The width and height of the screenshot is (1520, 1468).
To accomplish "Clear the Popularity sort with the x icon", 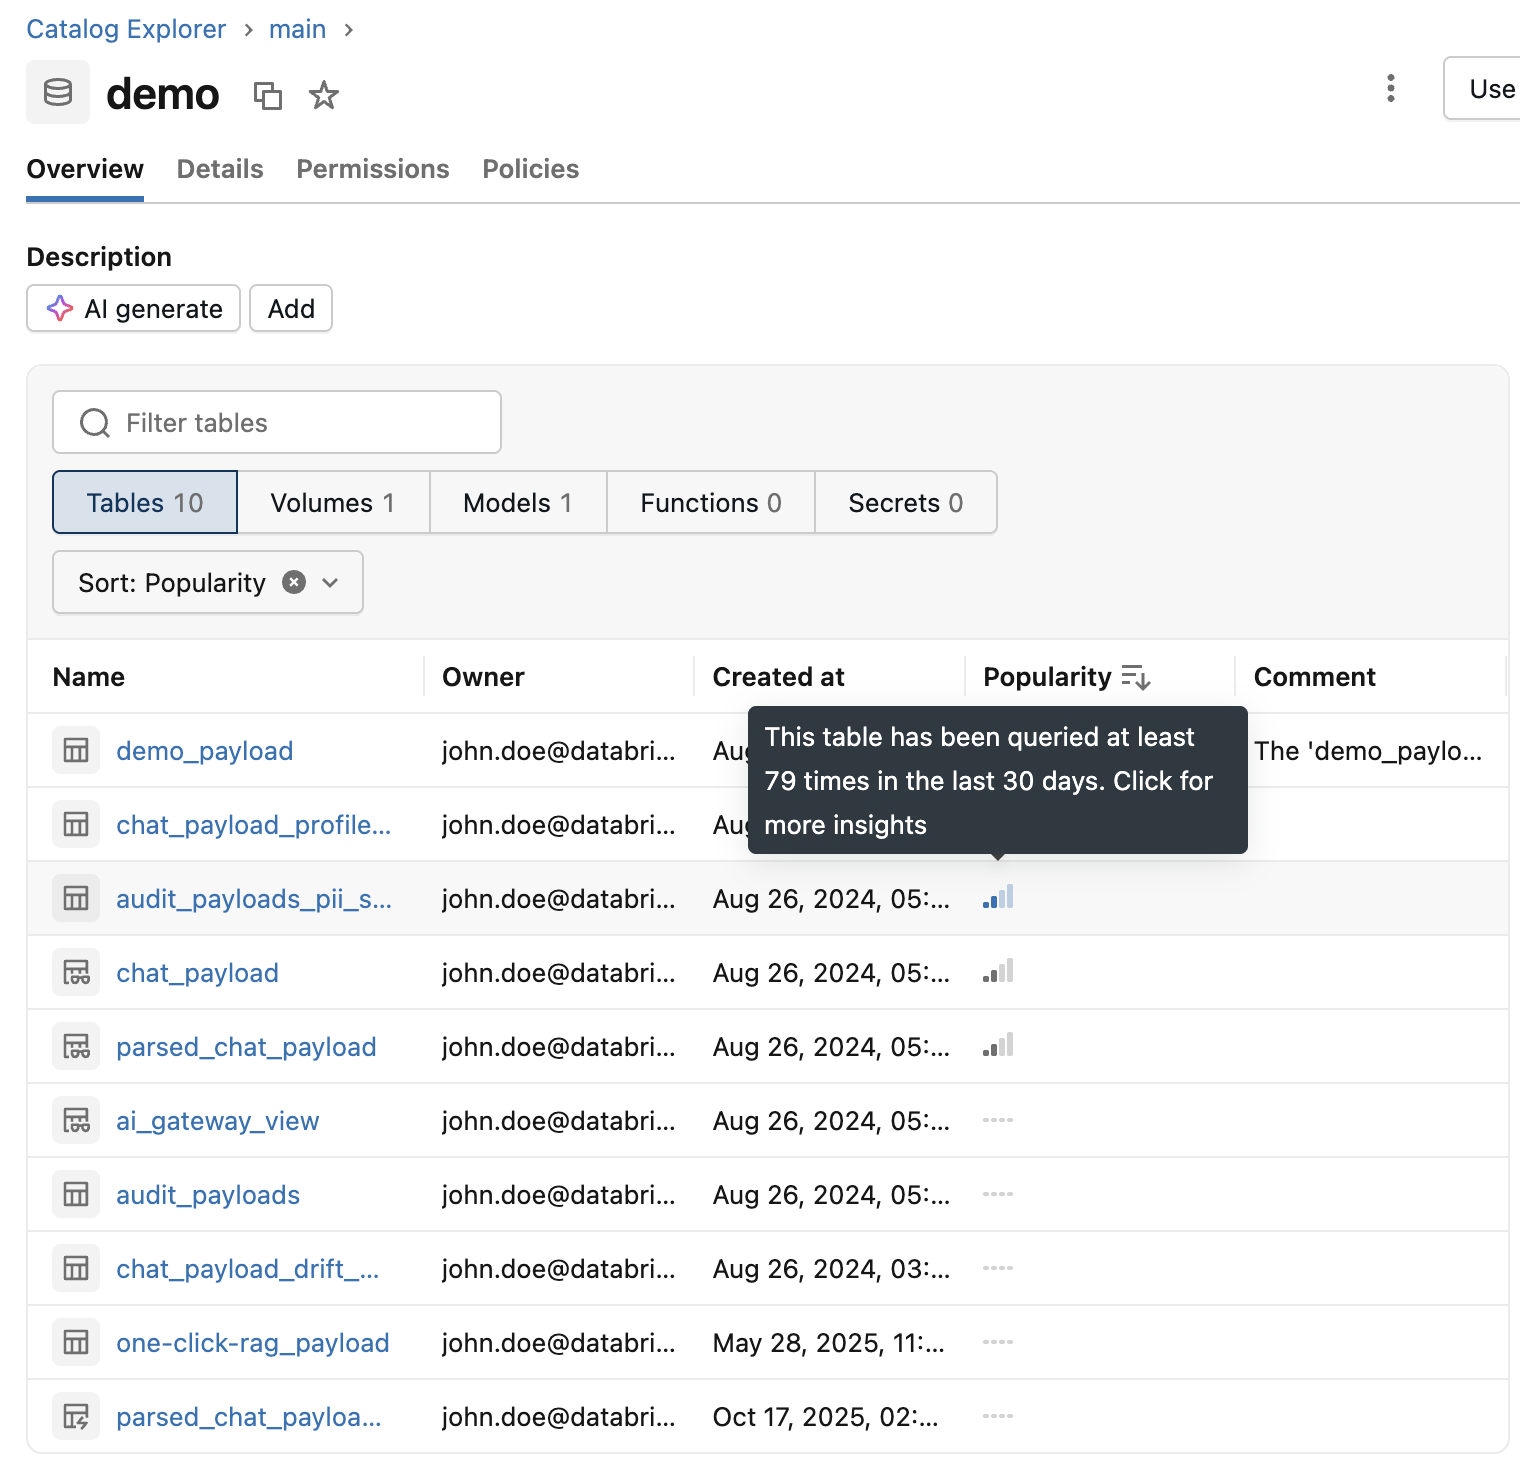I will point(294,582).
